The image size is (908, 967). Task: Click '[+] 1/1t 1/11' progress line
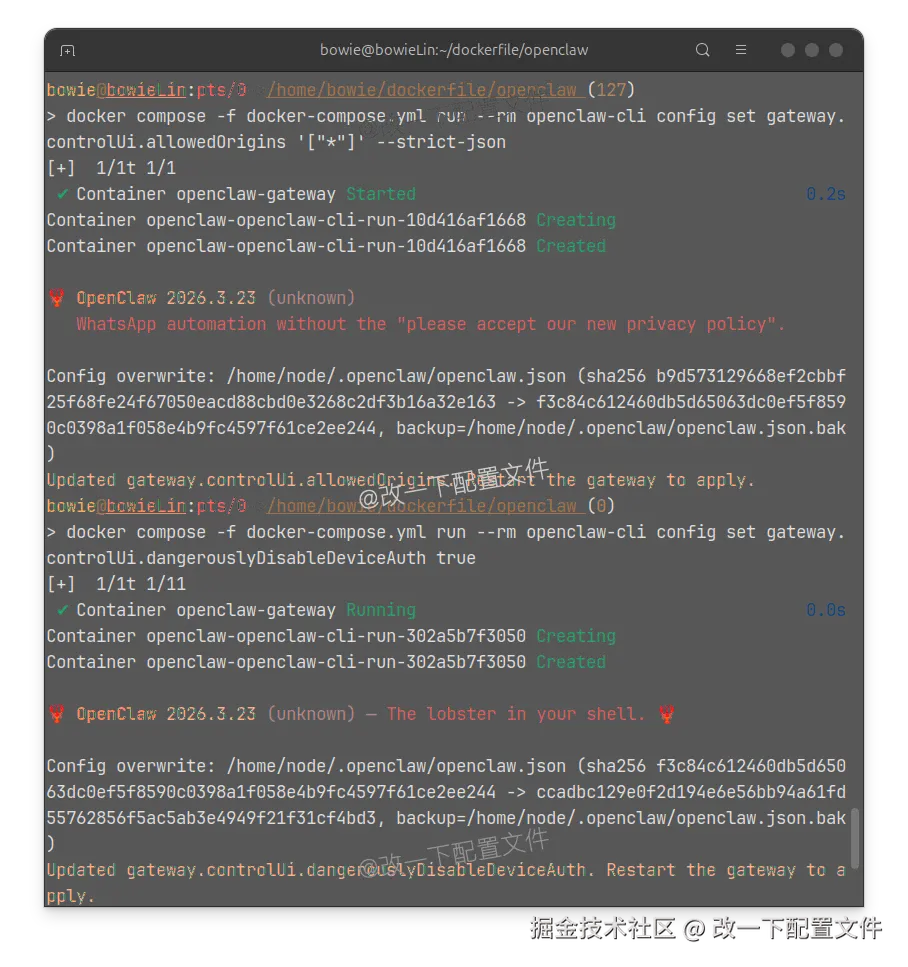click(117, 585)
